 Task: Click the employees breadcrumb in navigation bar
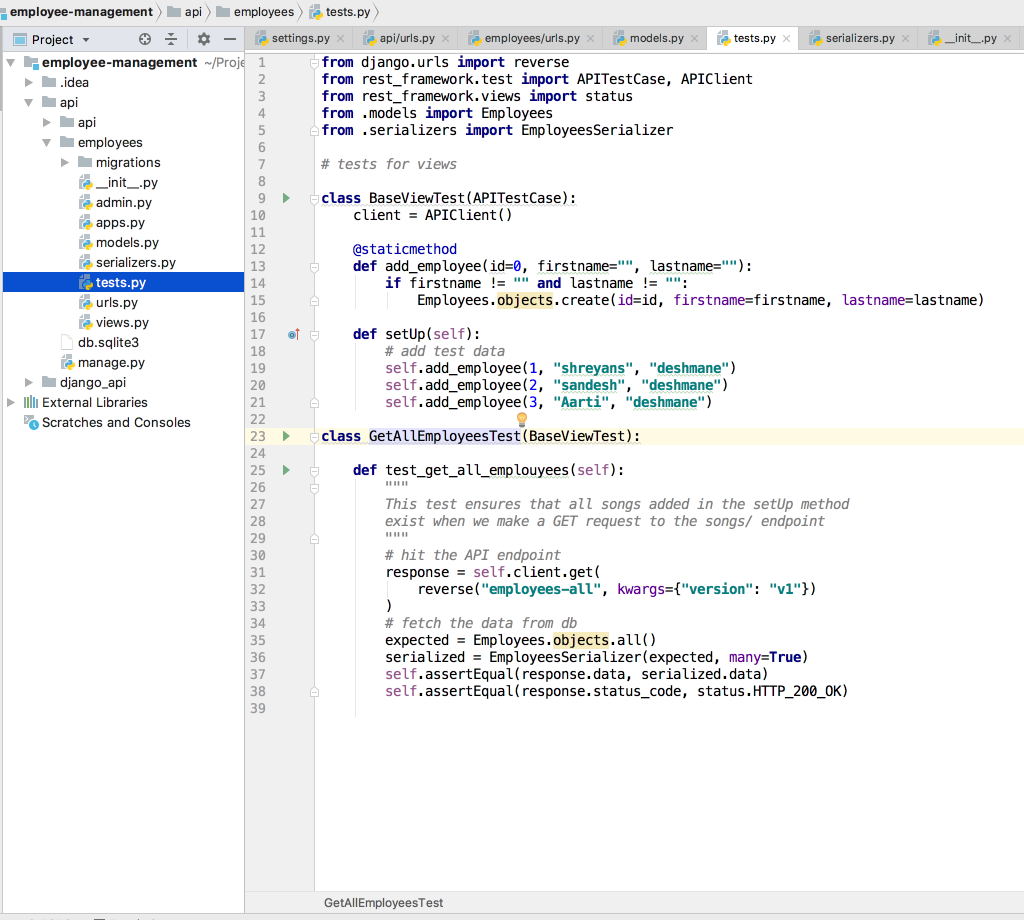pos(263,12)
